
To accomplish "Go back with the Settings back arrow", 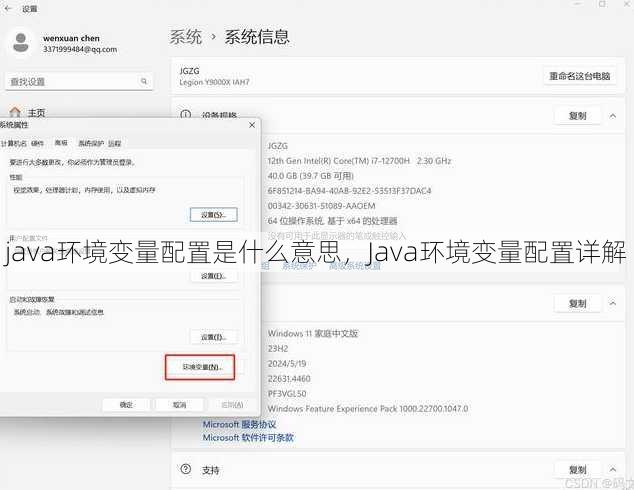I will (x=7, y=8).
